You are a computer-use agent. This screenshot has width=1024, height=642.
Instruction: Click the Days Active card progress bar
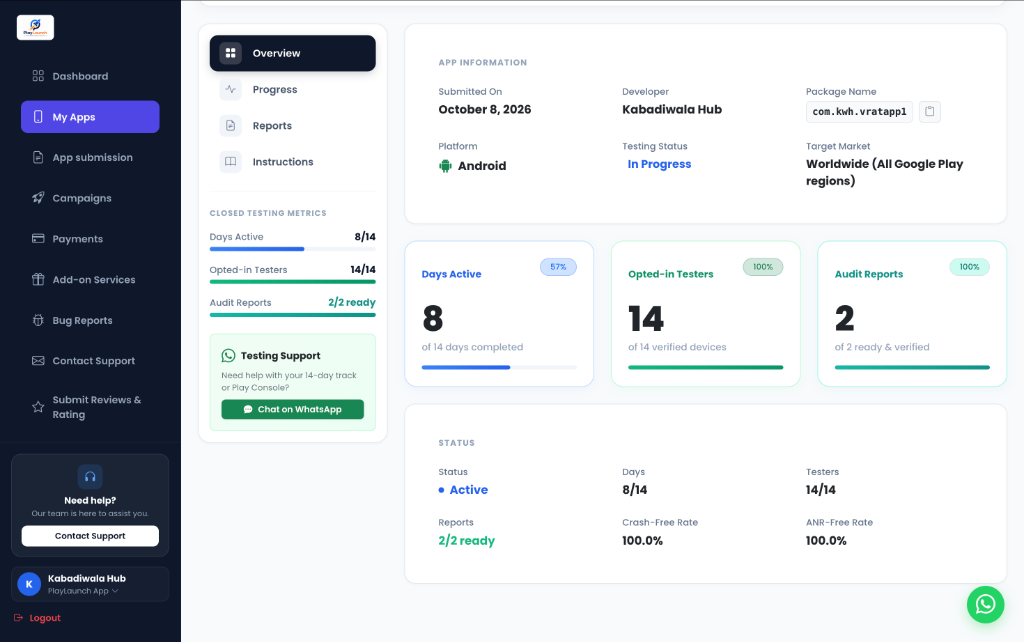click(499, 367)
